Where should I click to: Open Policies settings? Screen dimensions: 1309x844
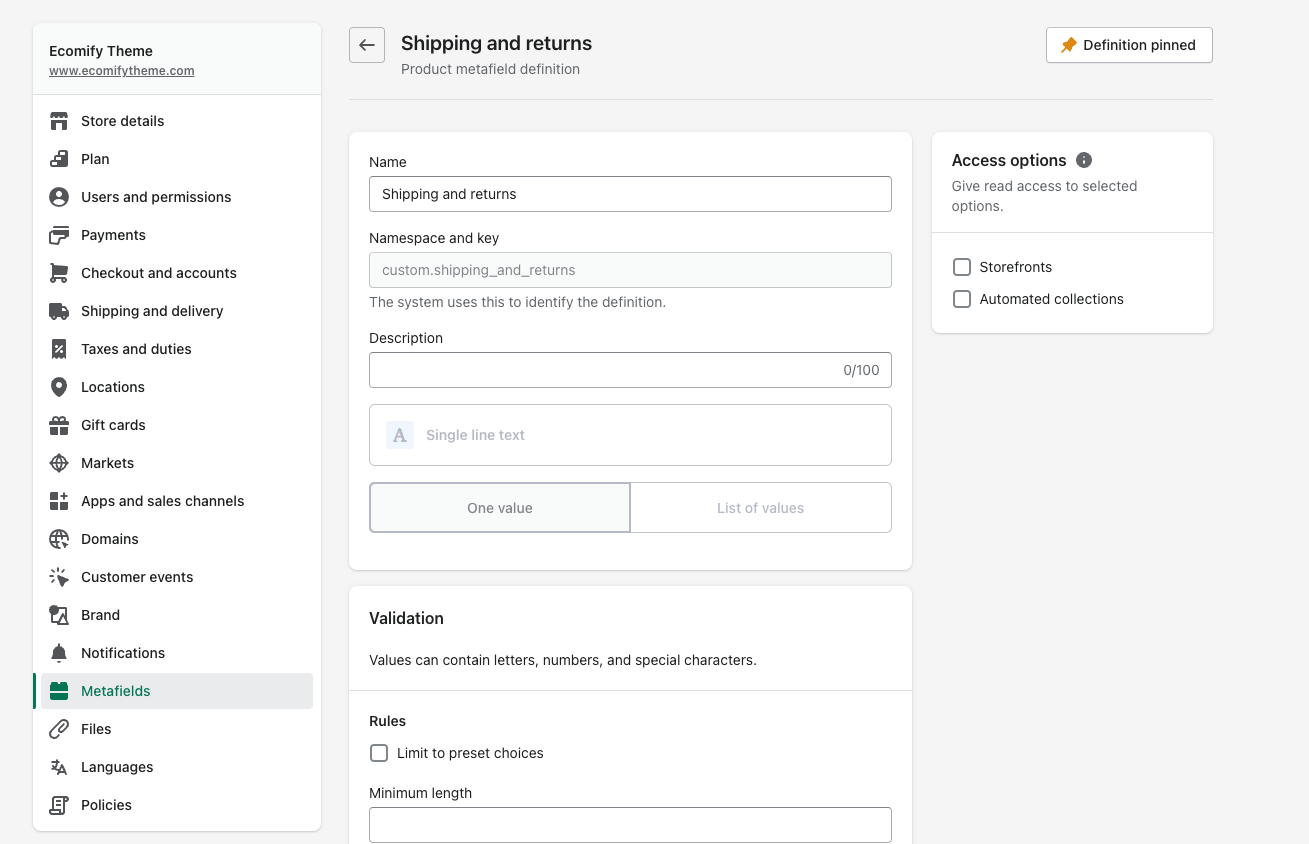(177, 805)
